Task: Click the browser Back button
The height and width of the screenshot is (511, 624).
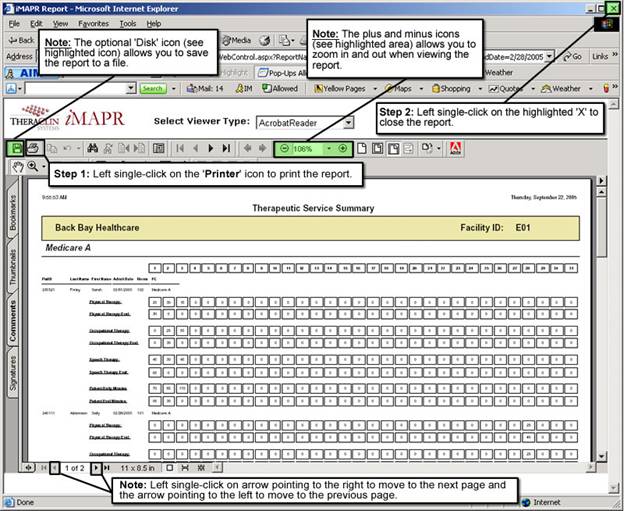Action: tap(22, 40)
